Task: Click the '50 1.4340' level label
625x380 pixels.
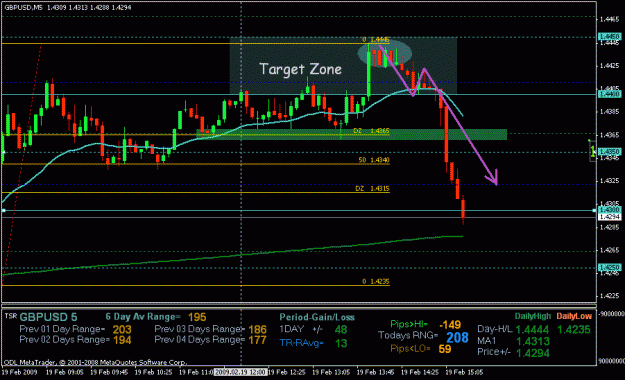Action: pos(374,160)
